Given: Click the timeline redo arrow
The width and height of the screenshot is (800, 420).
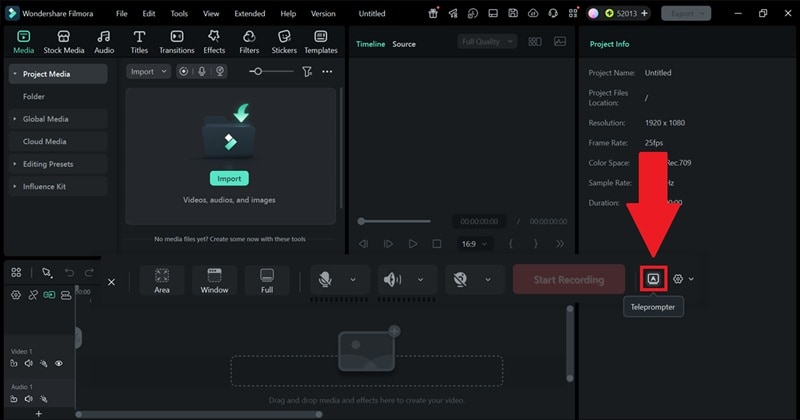Looking at the screenshot, I should click(89, 273).
